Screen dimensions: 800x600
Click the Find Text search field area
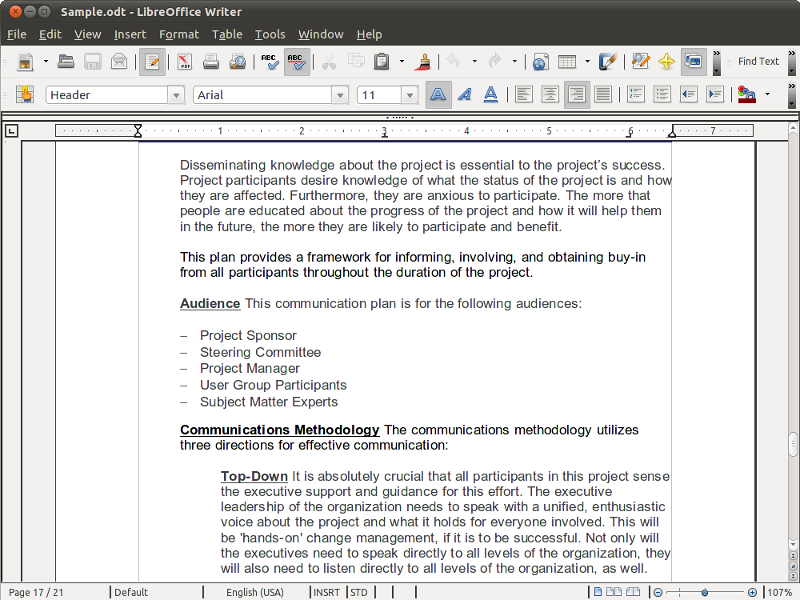(x=759, y=61)
